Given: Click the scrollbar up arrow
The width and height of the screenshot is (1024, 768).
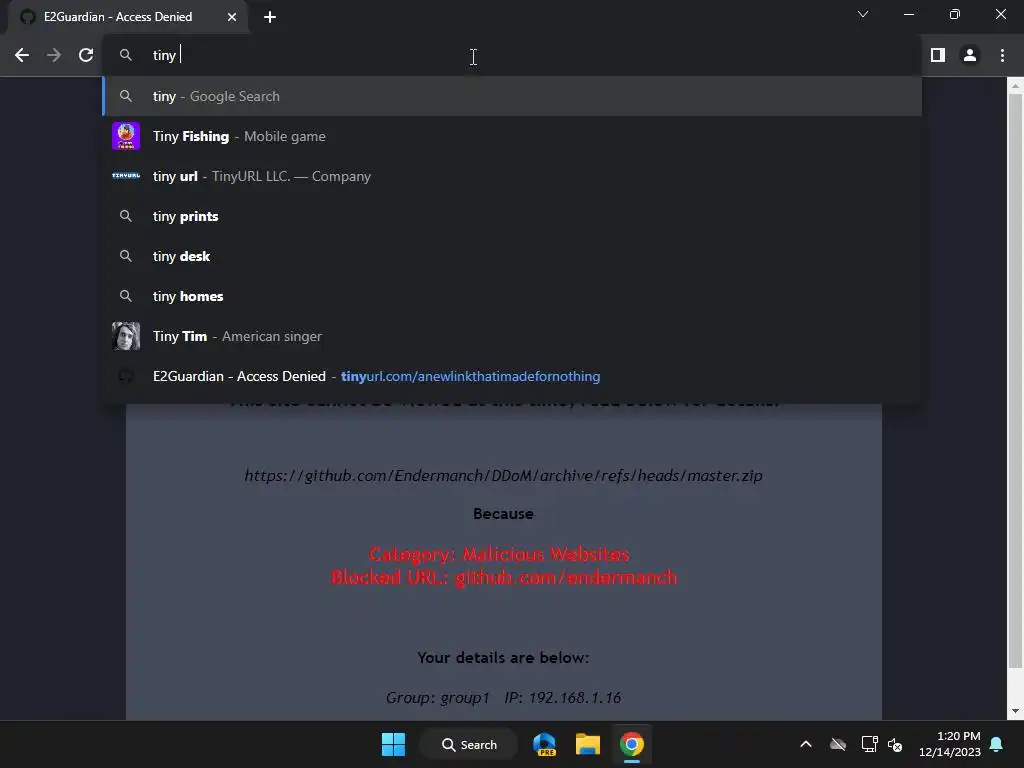Looking at the screenshot, I should 1015,86.
